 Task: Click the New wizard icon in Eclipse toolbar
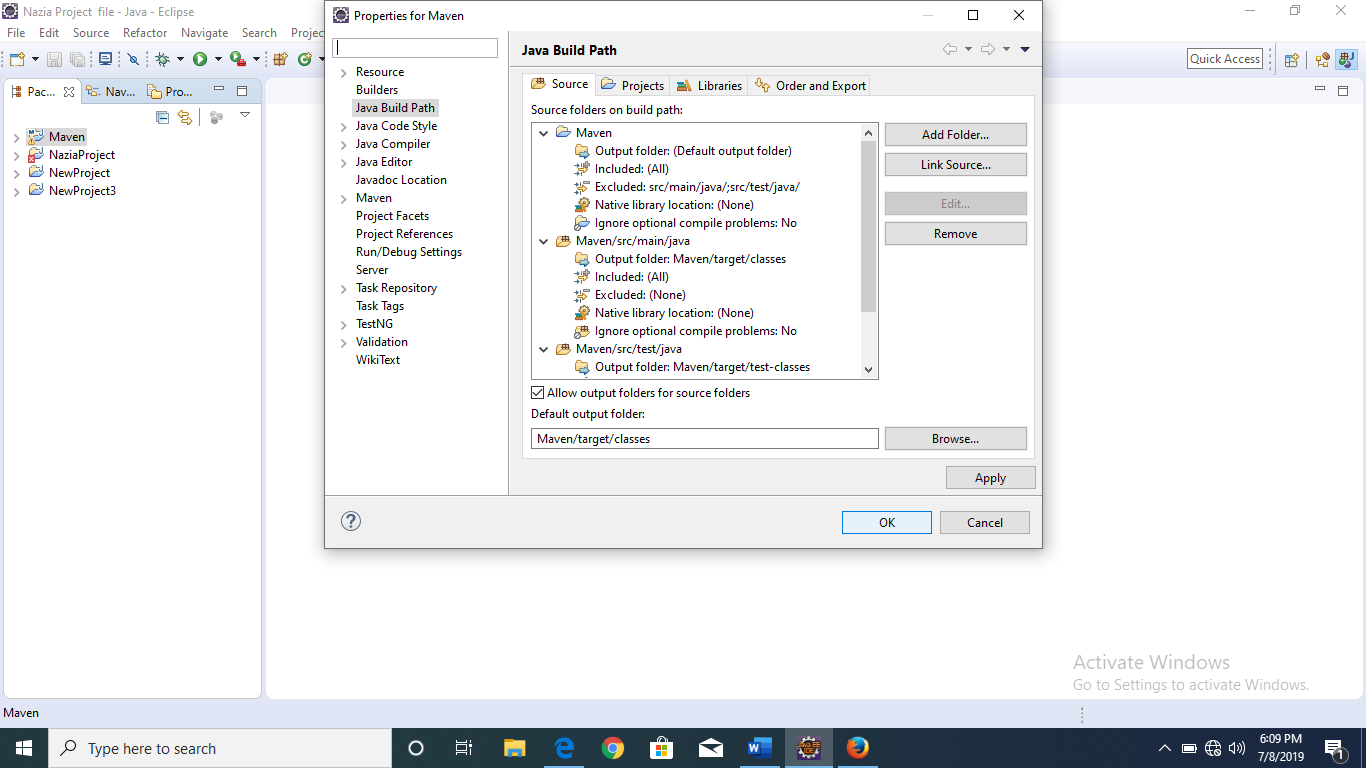[x=17, y=59]
